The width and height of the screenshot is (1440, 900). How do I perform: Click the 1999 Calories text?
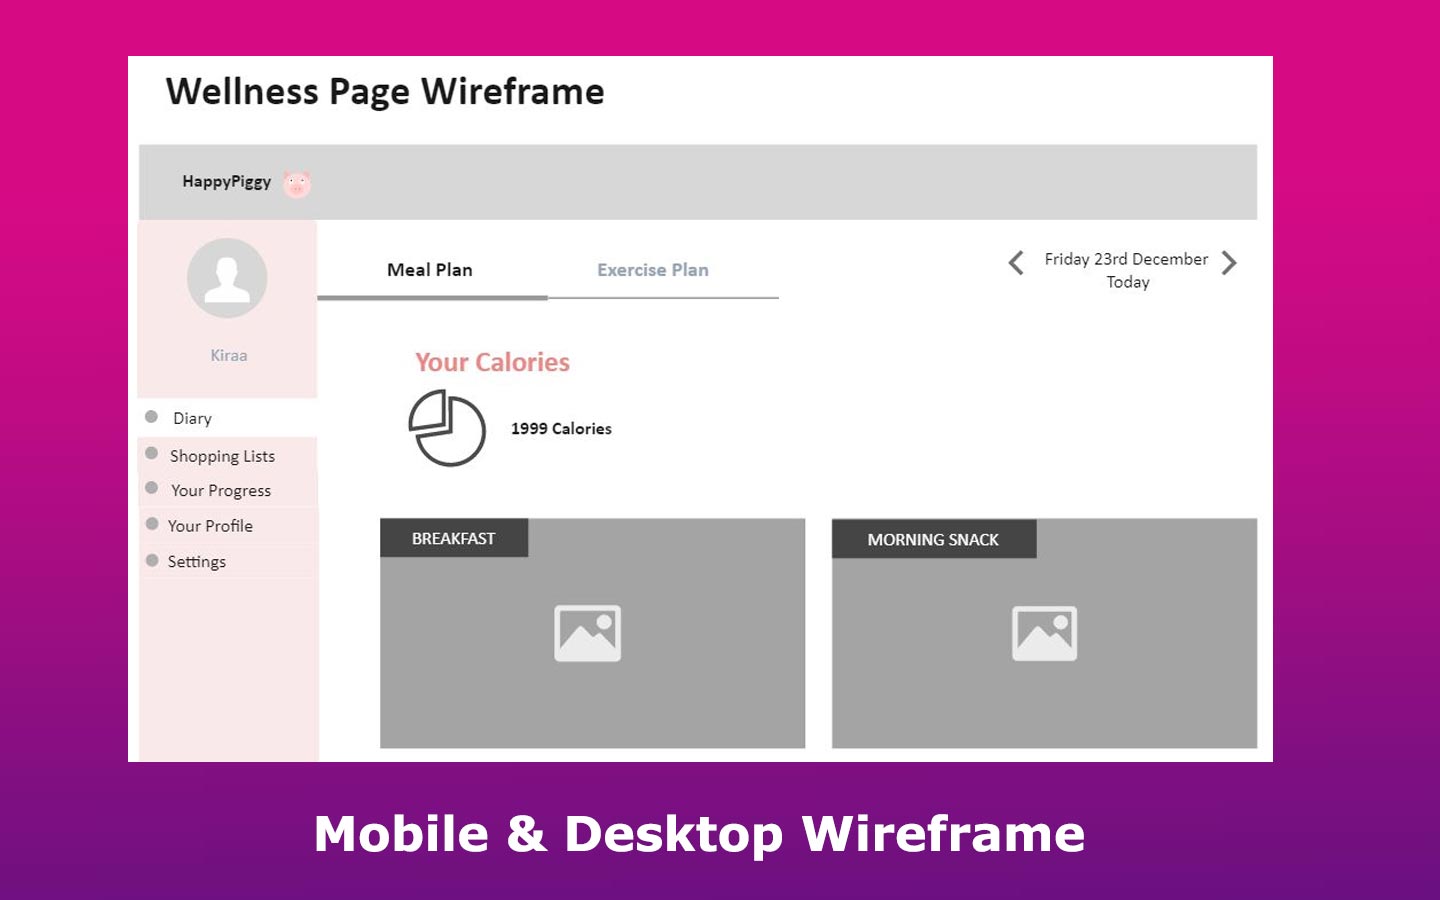[x=561, y=429]
